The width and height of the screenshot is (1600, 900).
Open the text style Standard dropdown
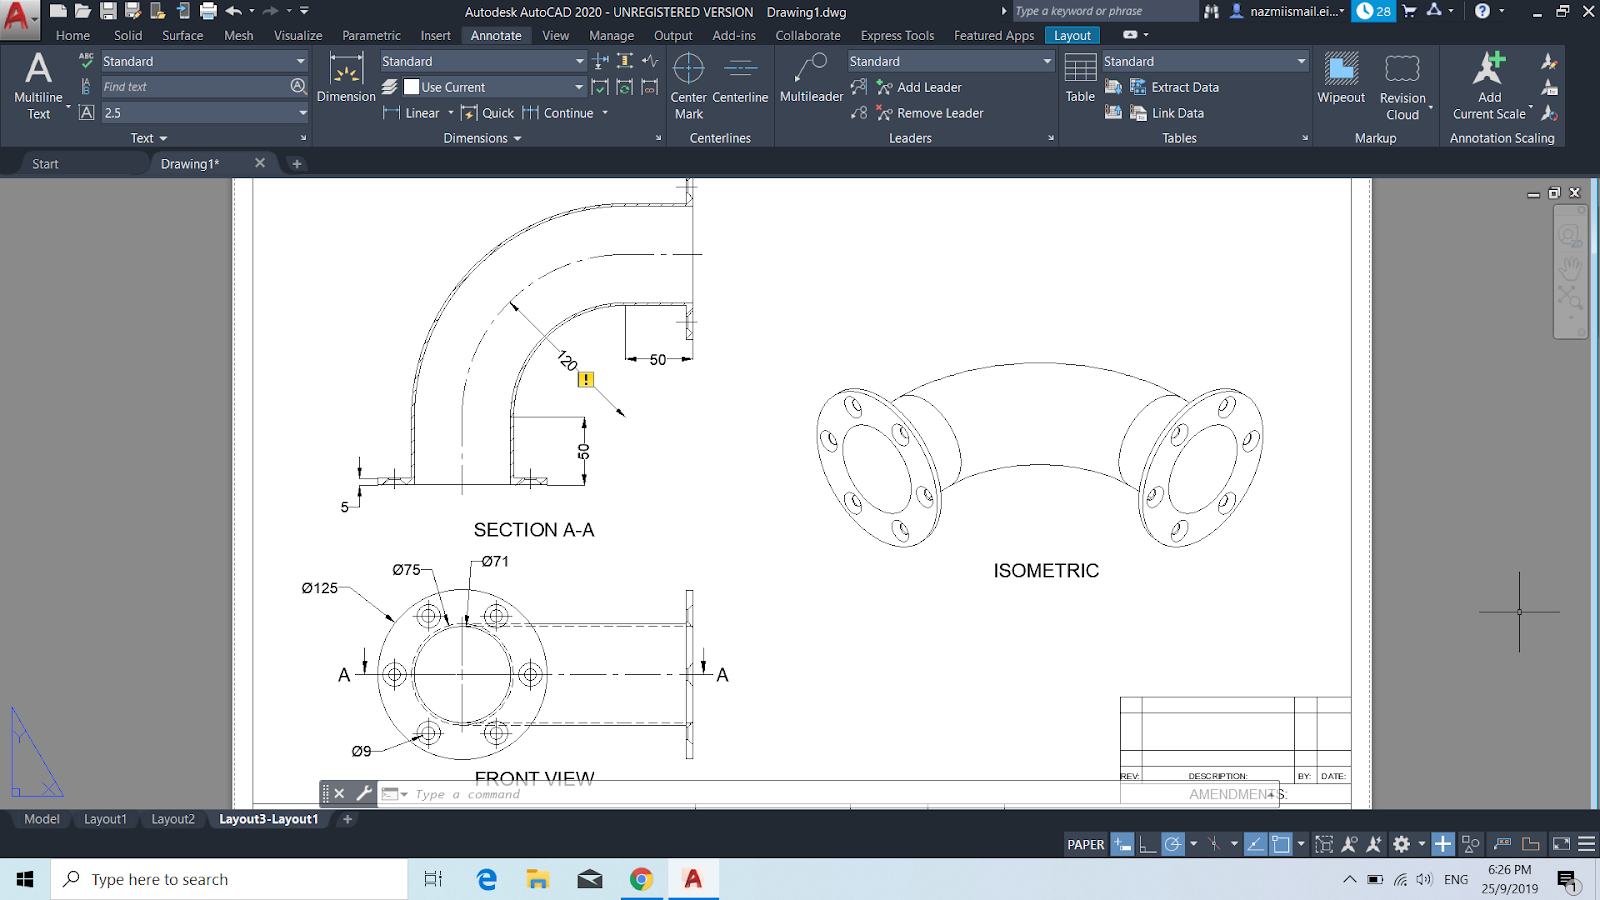click(300, 61)
